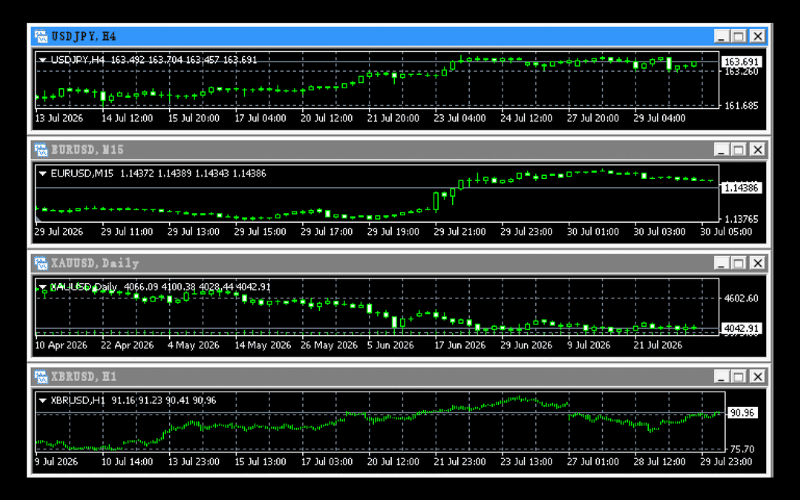
Task: Click the '10 Jul 14:00' time label
Action: (x=127, y=462)
